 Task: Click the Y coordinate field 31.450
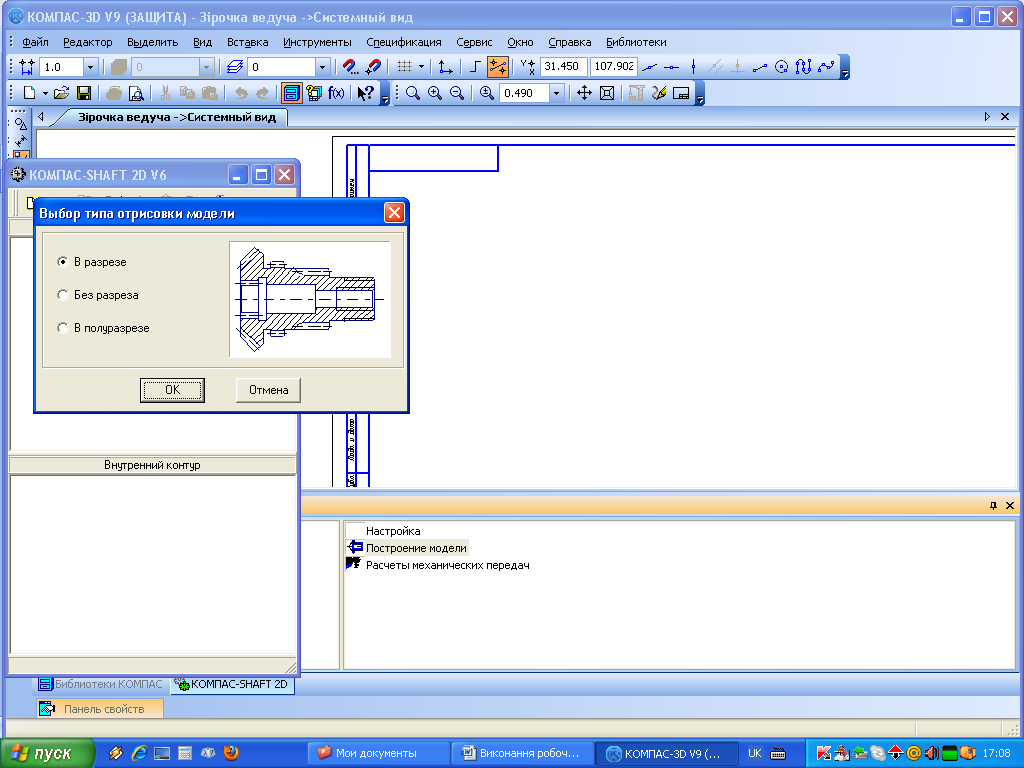click(x=562, y=67)
